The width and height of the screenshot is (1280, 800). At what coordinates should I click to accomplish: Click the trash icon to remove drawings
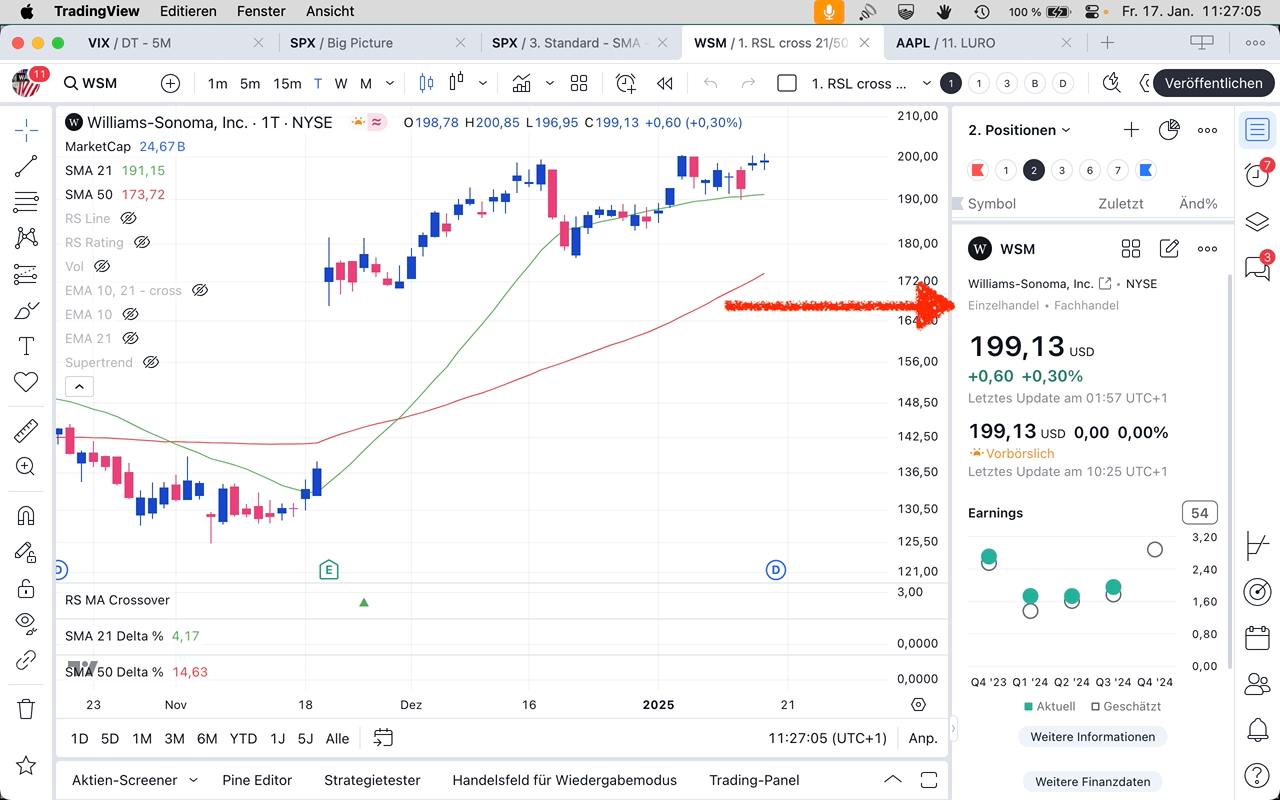26,709
